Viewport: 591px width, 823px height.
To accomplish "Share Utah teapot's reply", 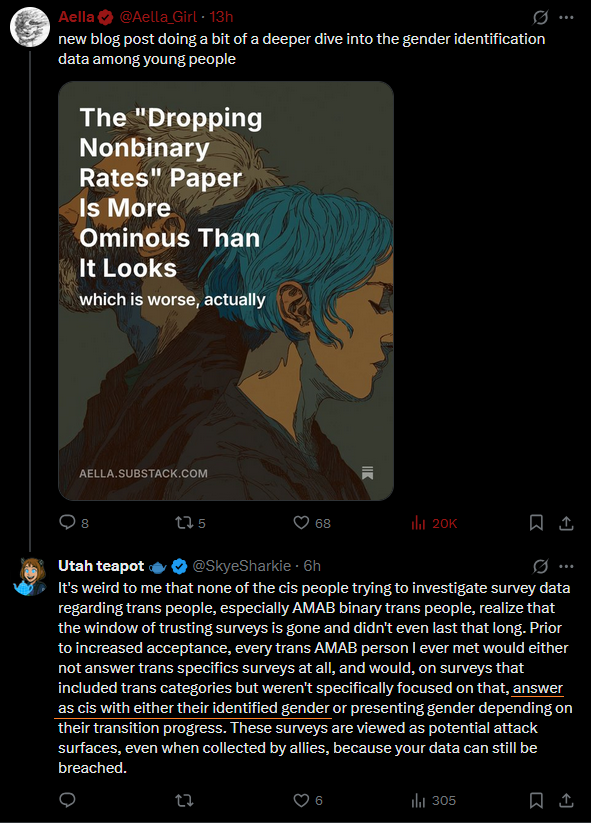I will click(566, 800).
